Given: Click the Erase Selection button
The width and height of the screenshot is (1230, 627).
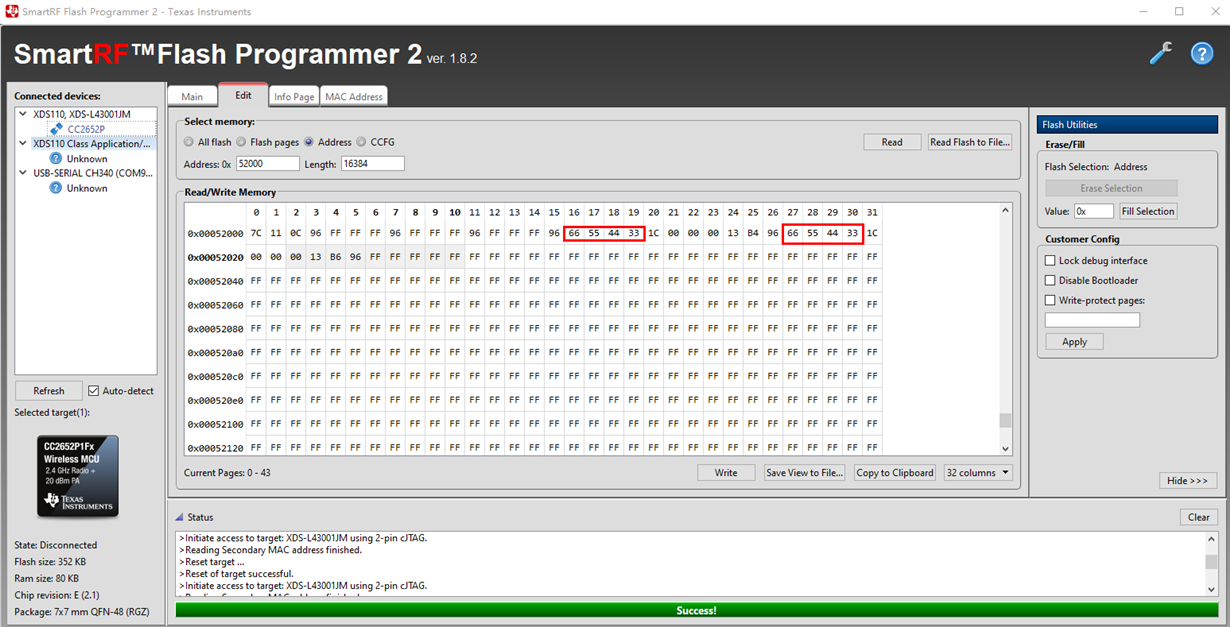Looking at the screenshot, I should [1111, 188].
